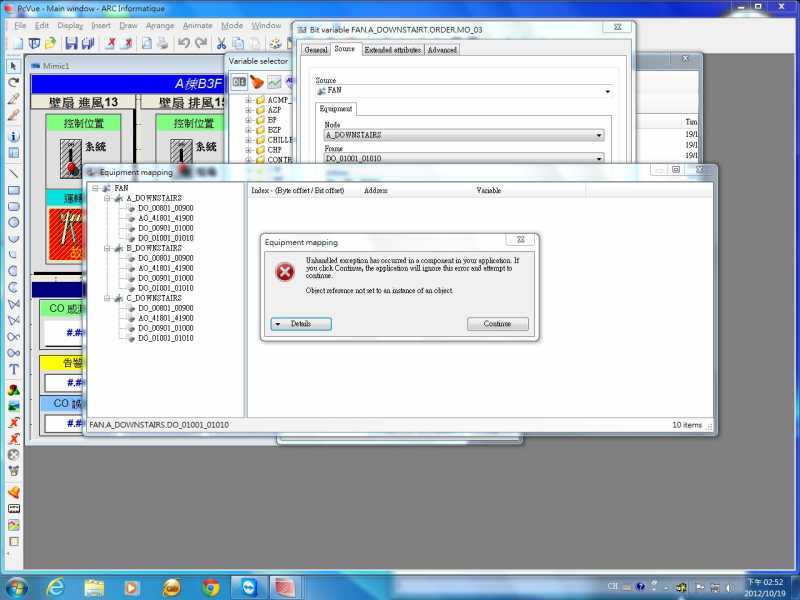
Task: Click the bit variable icon in Variable selector
Action: pos(239,82)
